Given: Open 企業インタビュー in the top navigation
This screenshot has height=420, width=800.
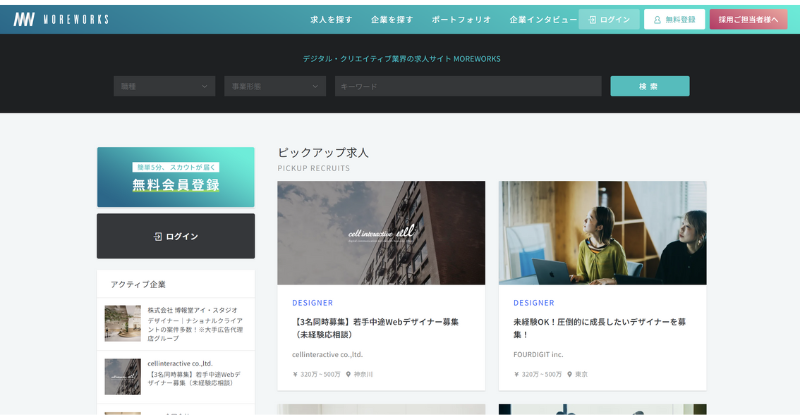Looking at the screenshot, I should tap(543, 19).
